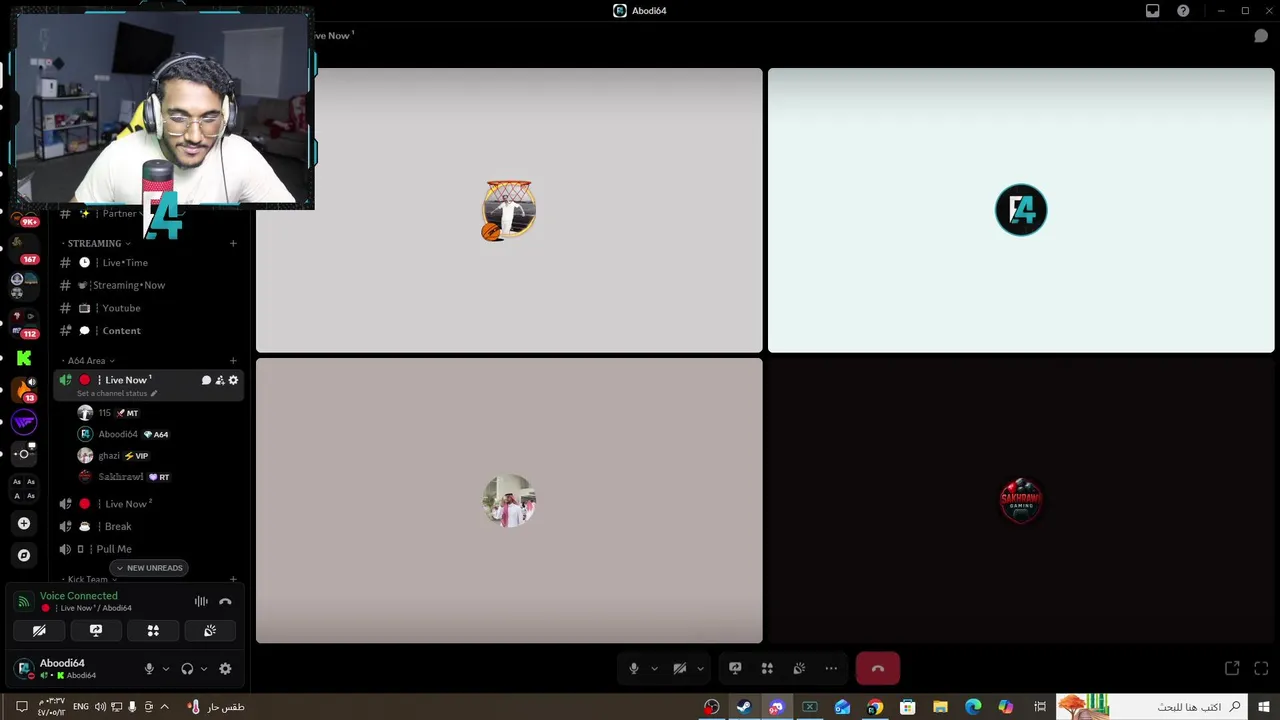The image size is (1280, 720).
Task: Create channel in A64 Area plus
Action: pyautogui.click(x=233, y=360)
